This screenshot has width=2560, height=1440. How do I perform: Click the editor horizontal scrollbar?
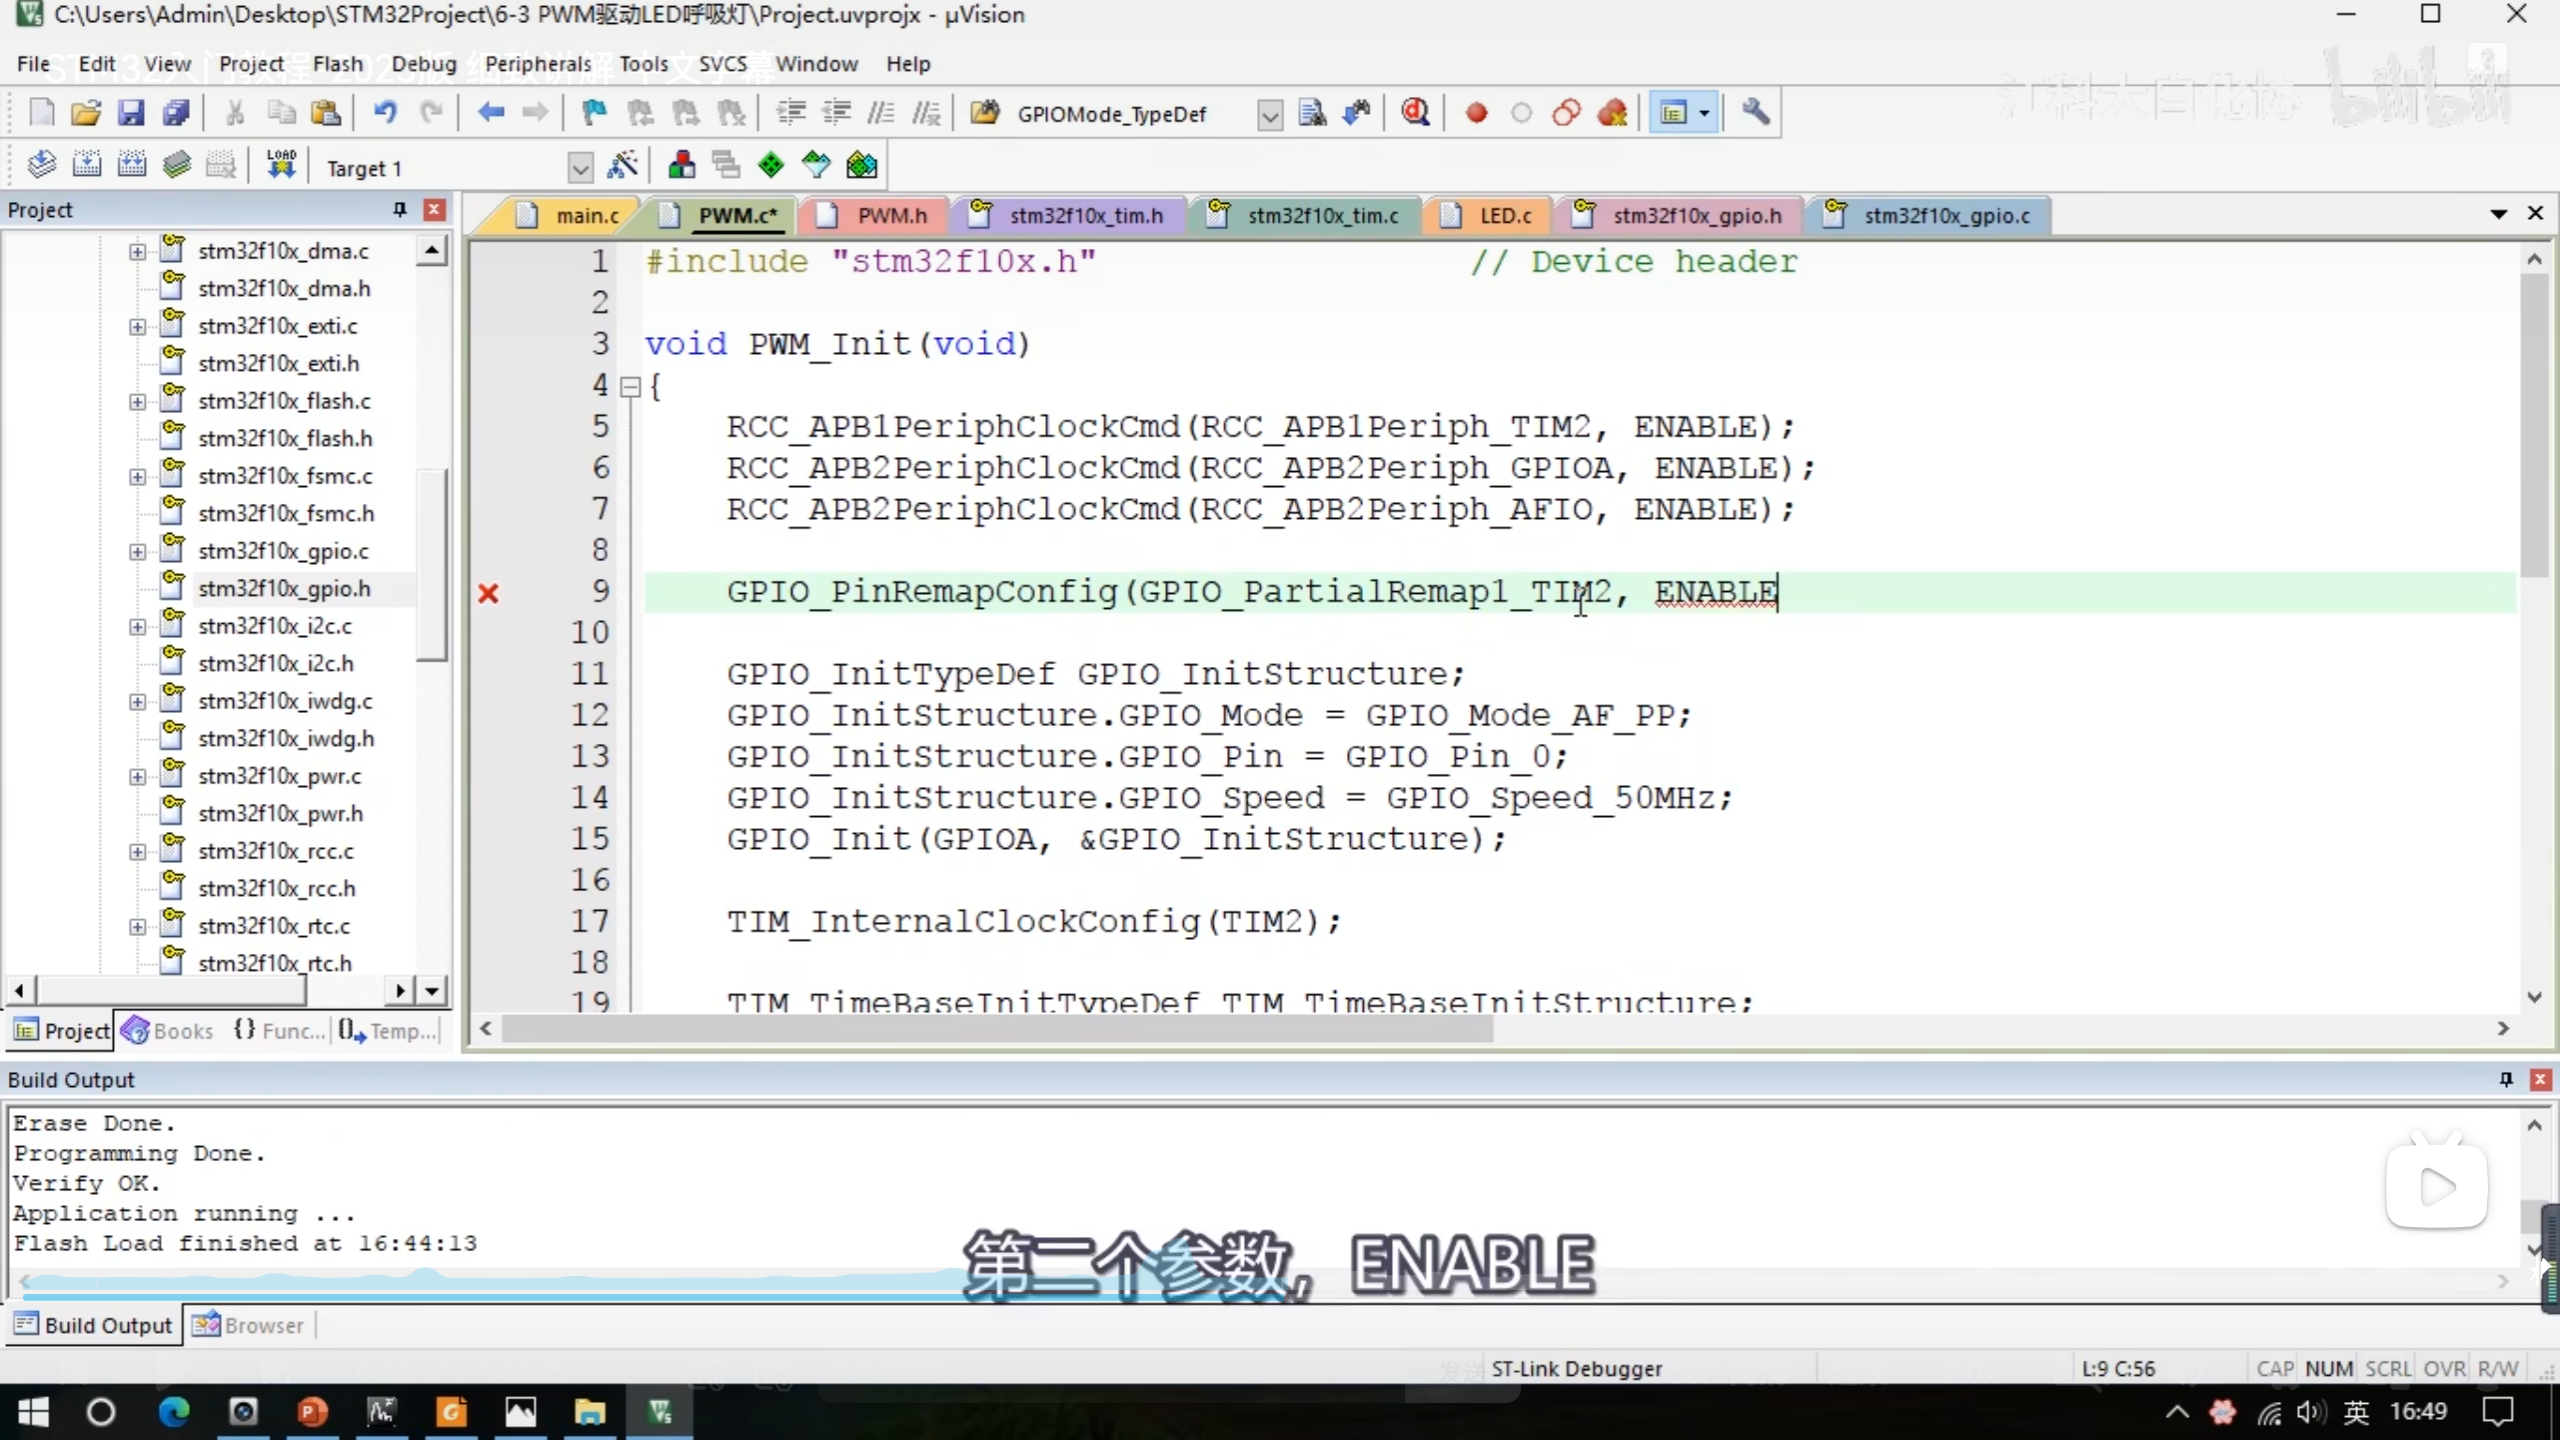pos(996,1028)
